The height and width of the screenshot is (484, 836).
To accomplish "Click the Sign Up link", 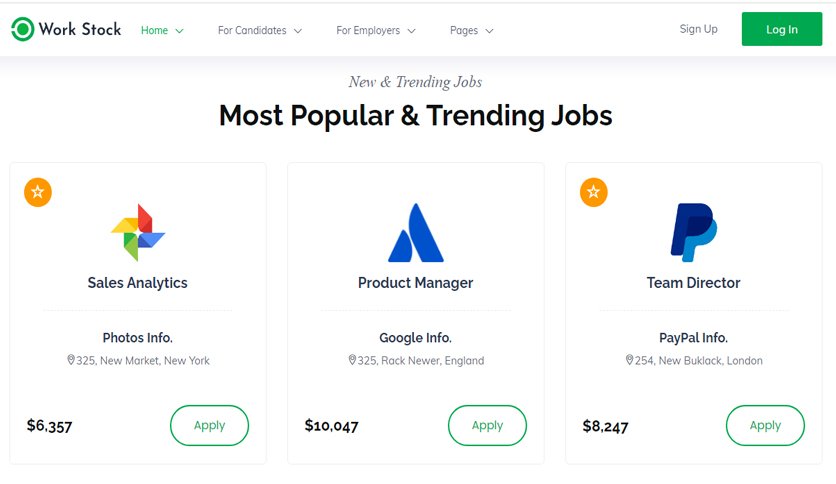I will coord(698,29).
